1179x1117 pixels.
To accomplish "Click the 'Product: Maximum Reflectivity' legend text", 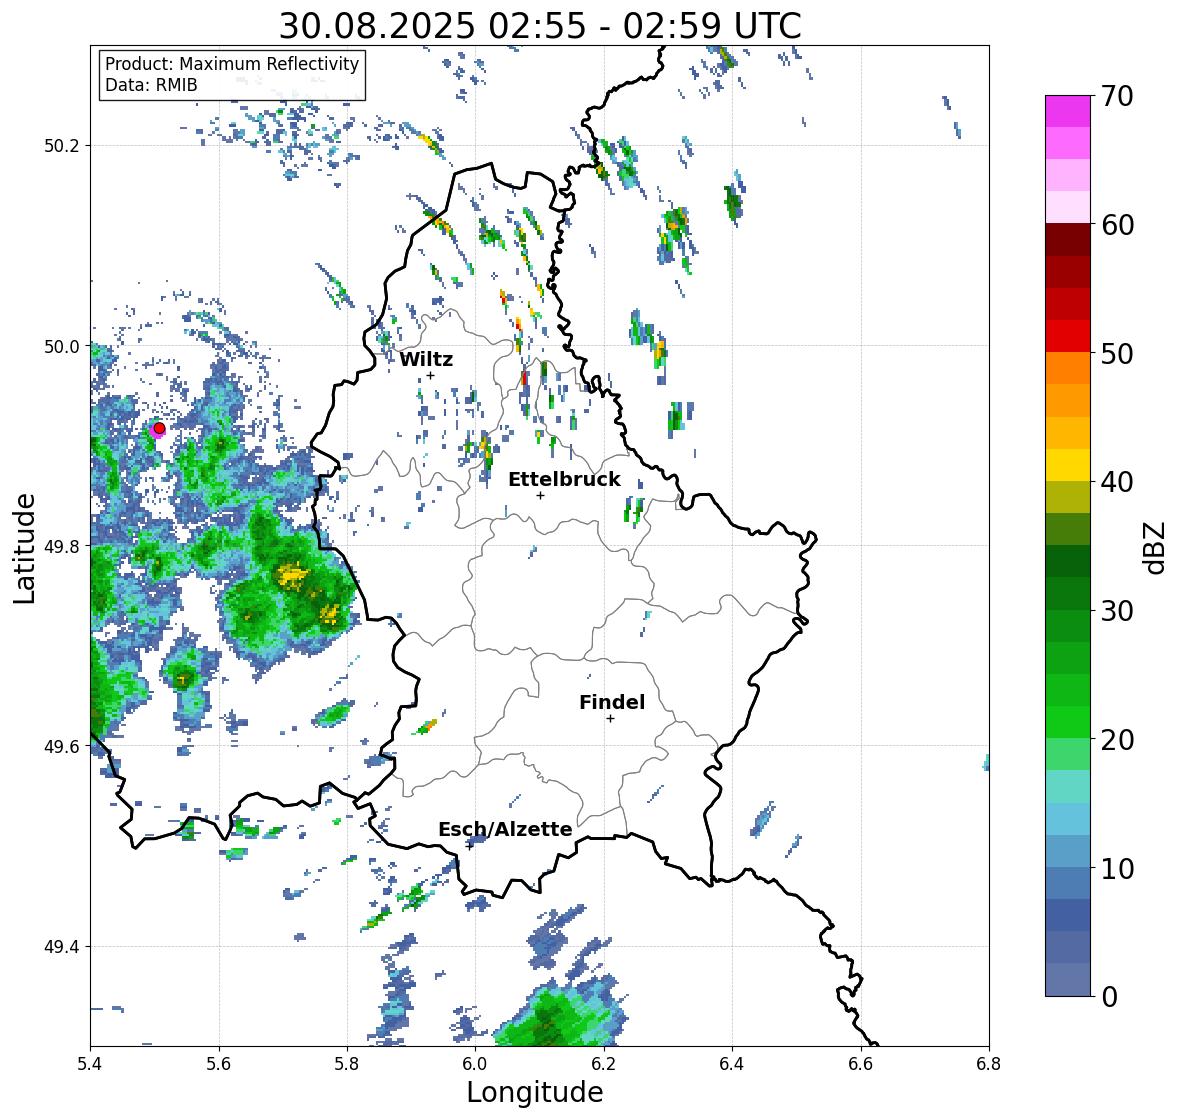I will point(232,64).
